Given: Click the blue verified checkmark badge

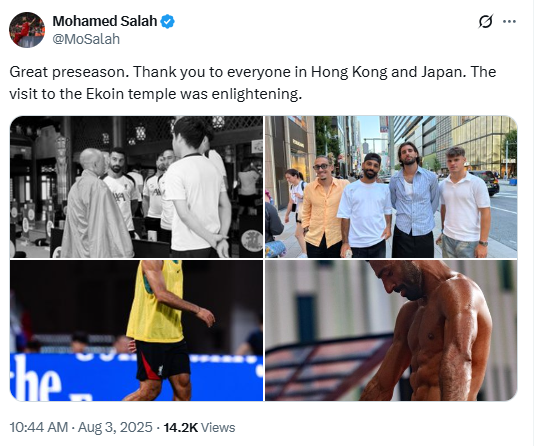Looking at the screenshot, I should [x=167, y=22].
